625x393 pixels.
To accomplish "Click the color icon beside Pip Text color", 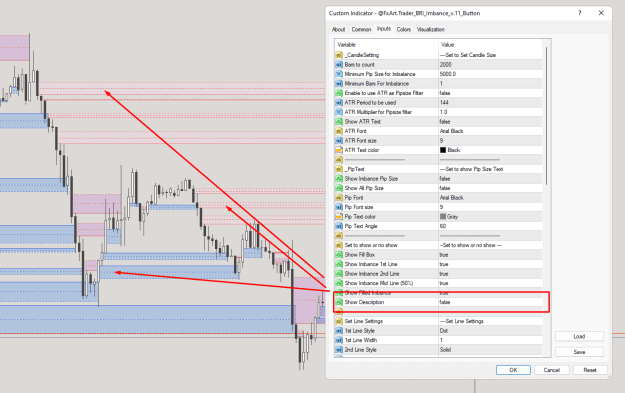I will 339,217.
